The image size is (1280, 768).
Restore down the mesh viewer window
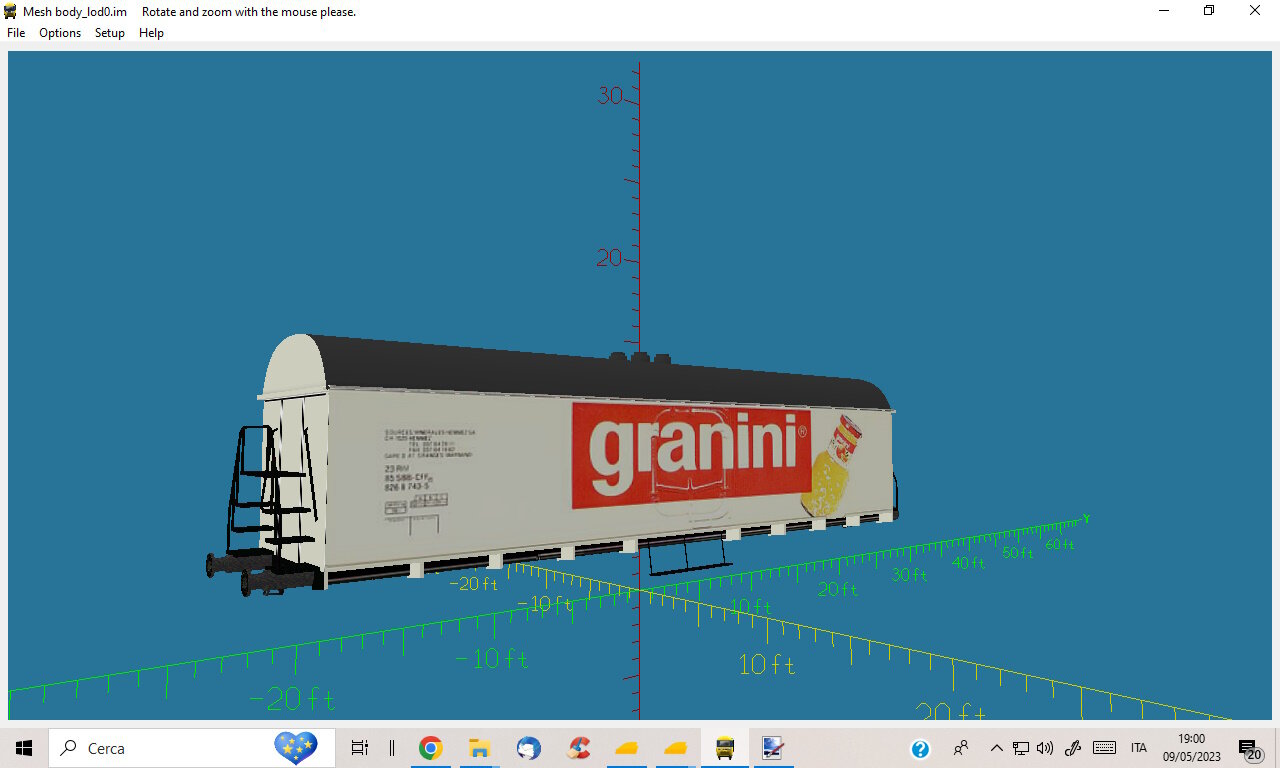(x=1209, y=11)
